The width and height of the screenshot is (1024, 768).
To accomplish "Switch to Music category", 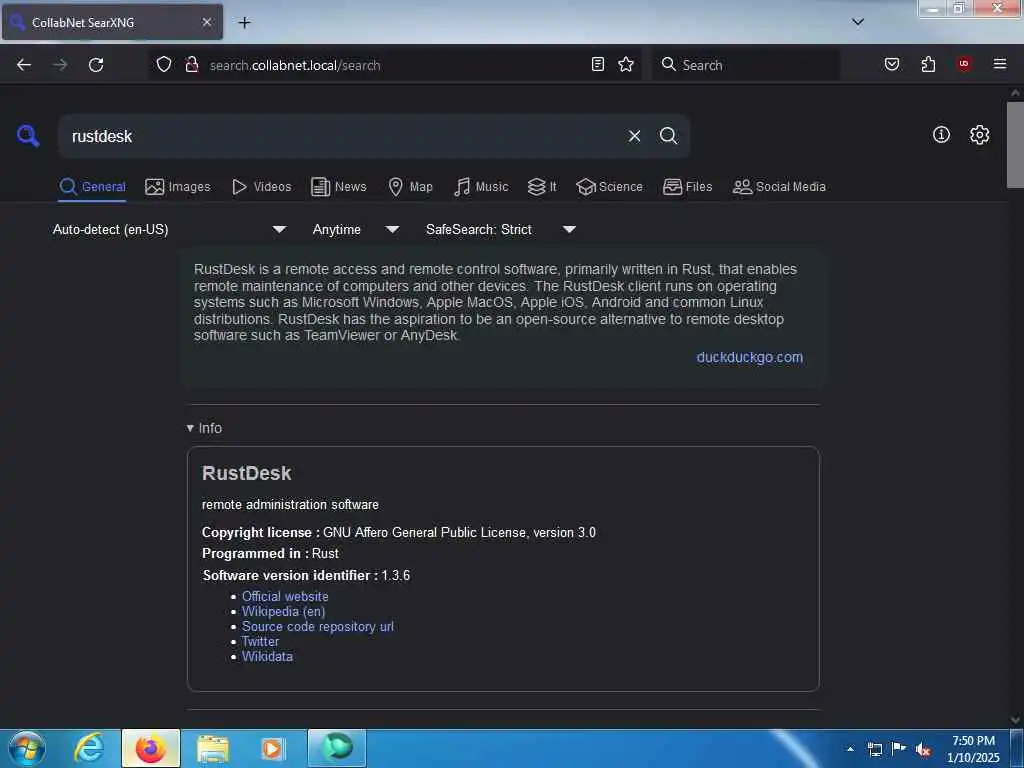I will click(x=481, y=187).
